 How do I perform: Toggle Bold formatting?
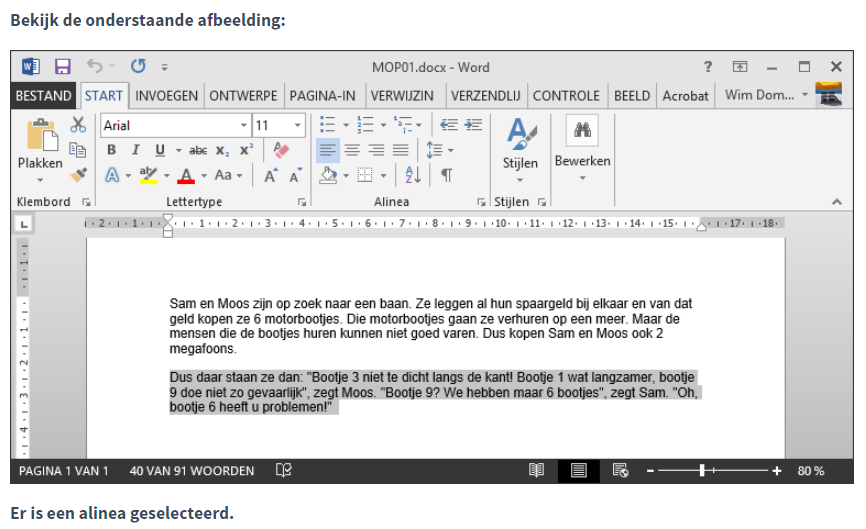click(112, 150)
